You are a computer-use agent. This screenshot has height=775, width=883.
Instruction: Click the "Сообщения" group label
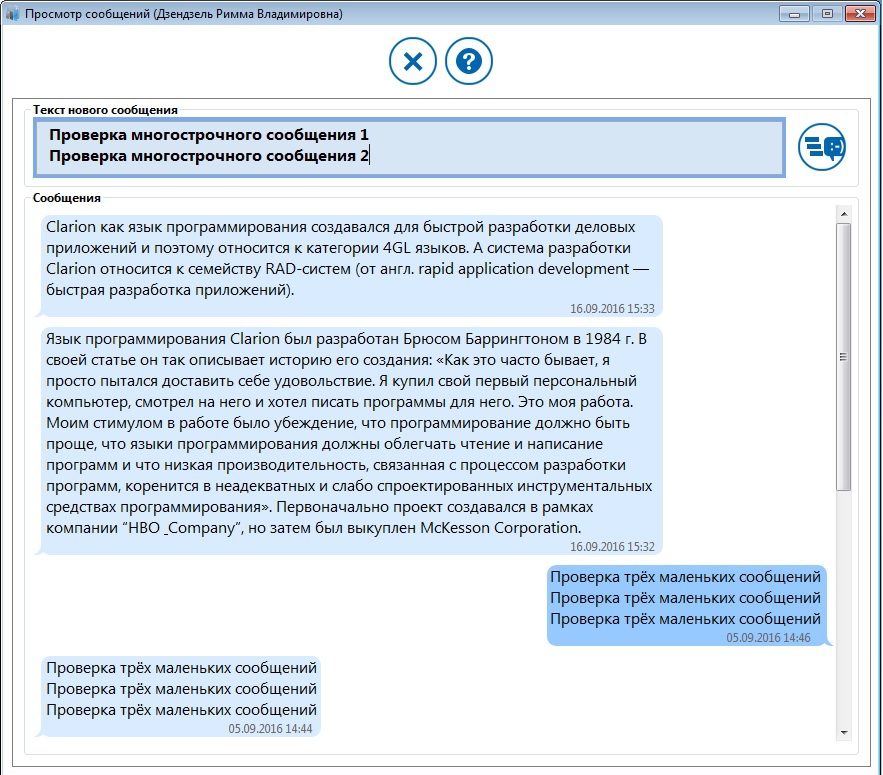[67, 199]
